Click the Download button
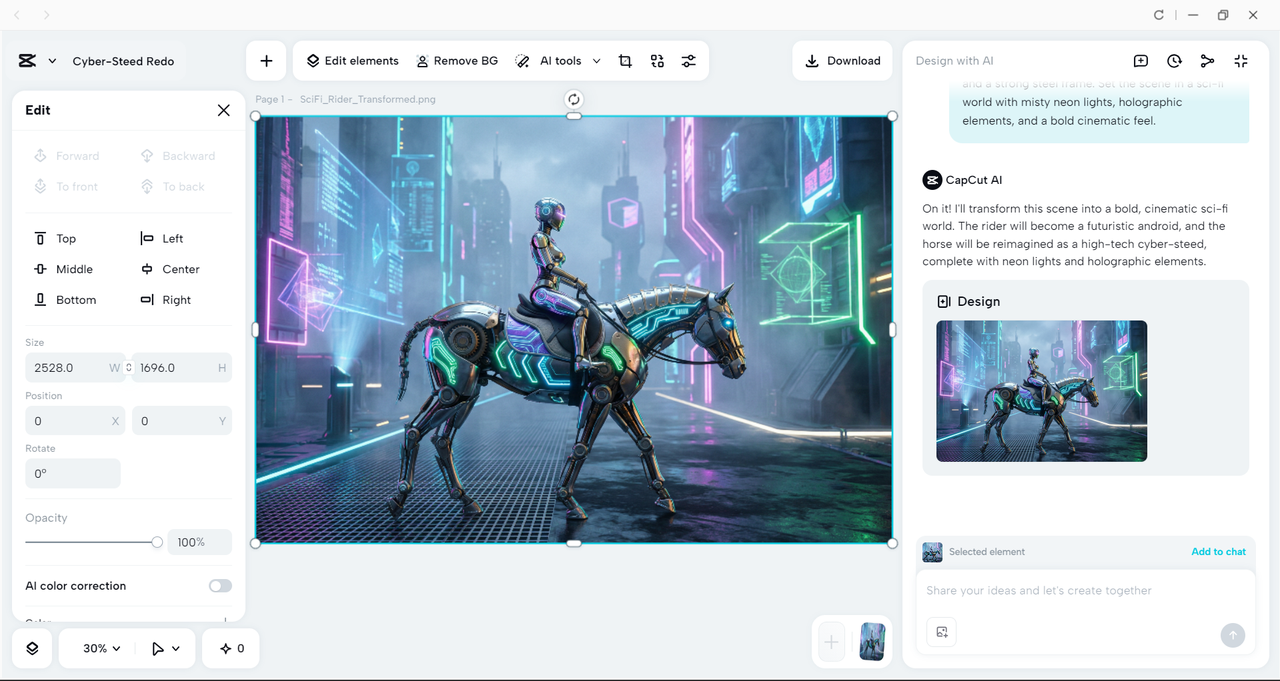Image resolution: width=1280 pixels, height=681 pixels. coord(842,60)
